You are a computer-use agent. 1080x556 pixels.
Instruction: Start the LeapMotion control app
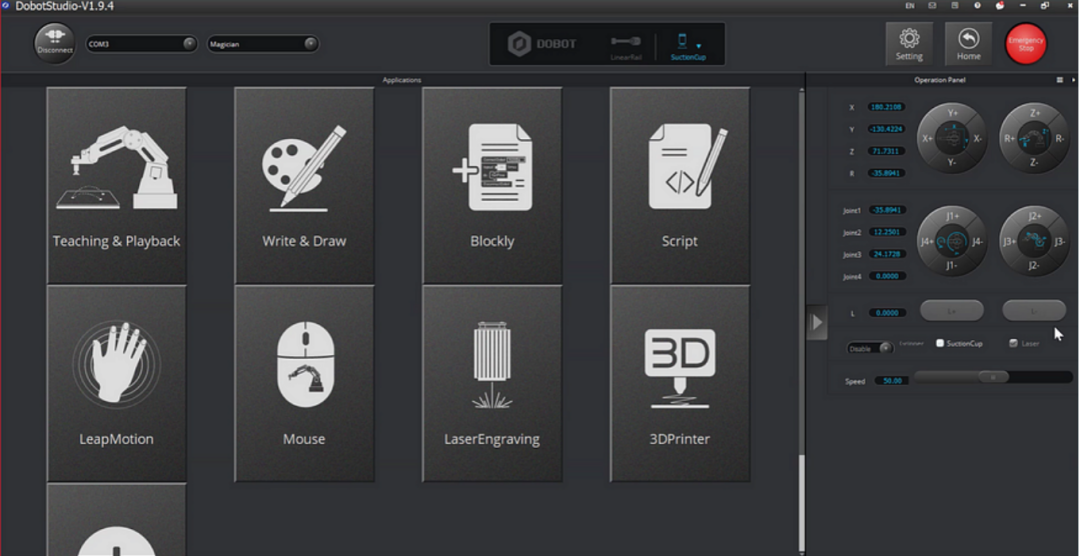116,383
